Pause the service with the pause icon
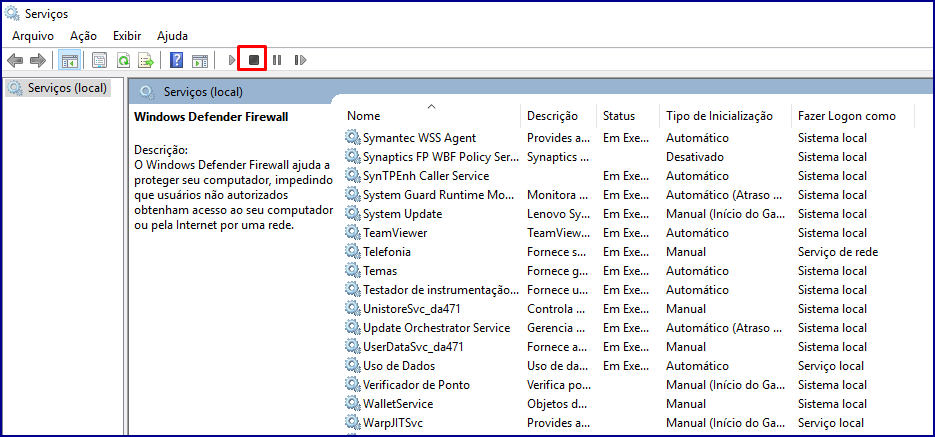 [x=277, y=60]
